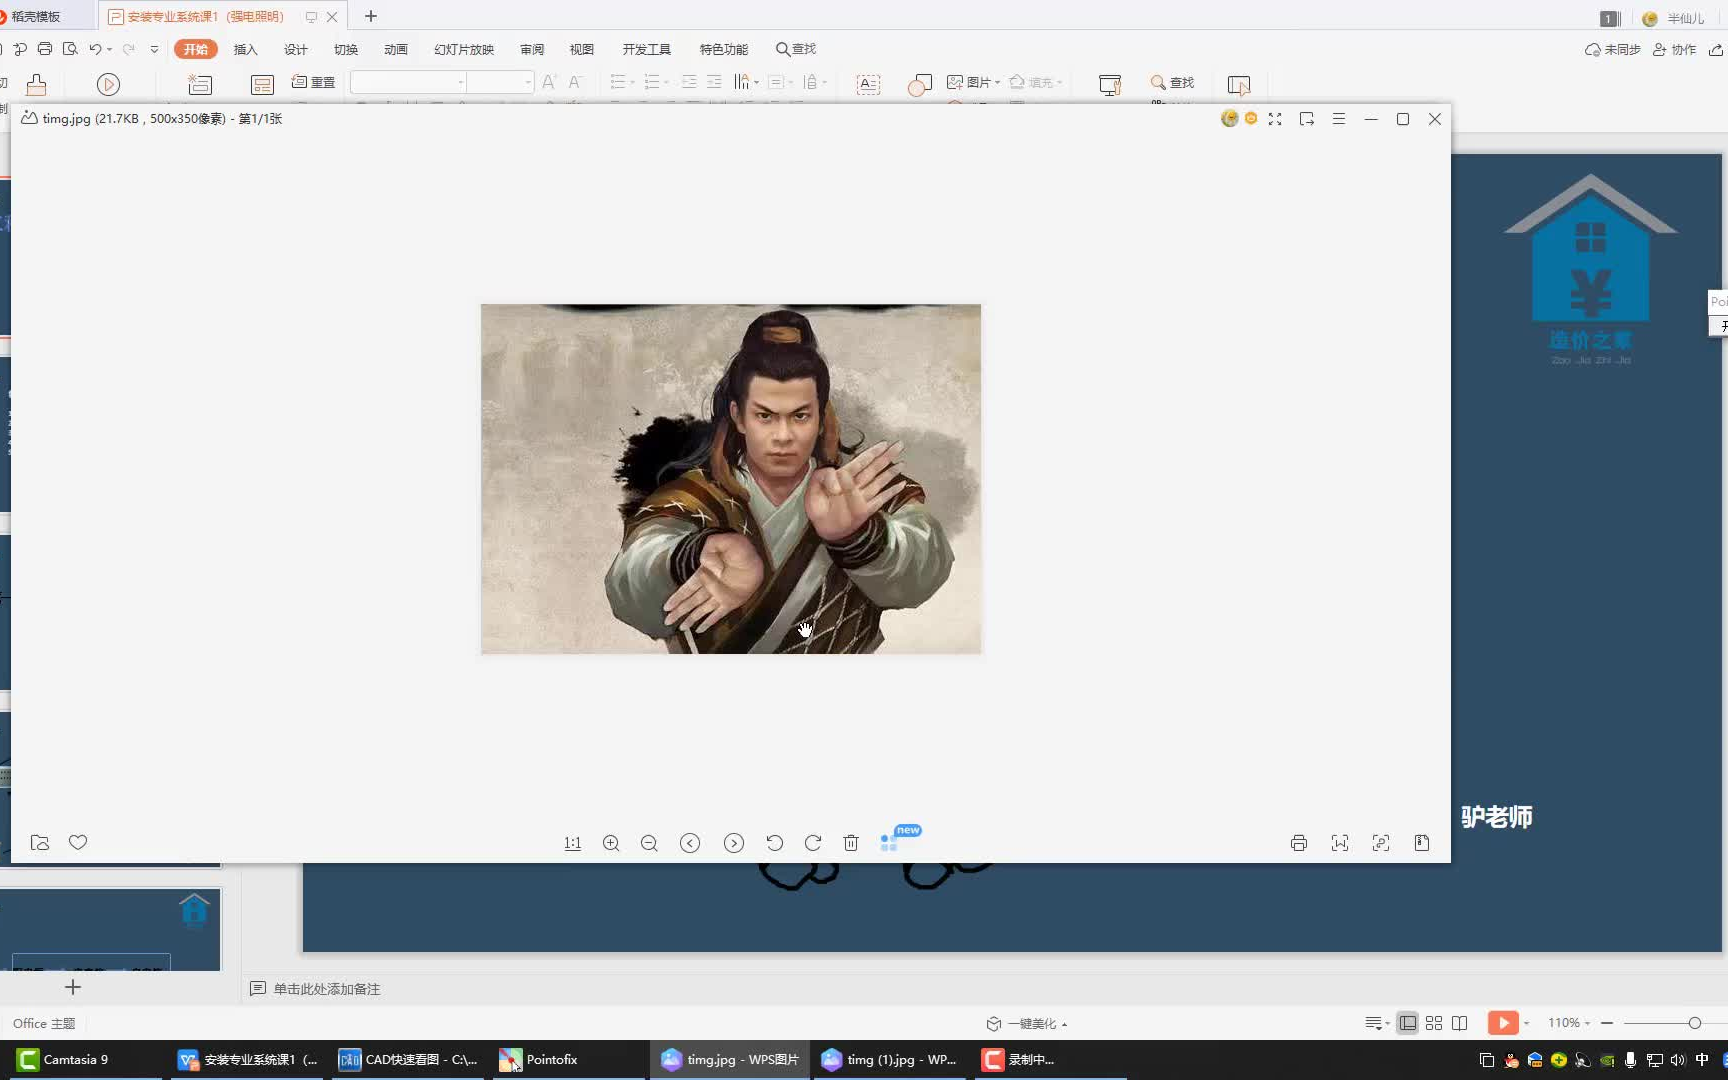Click undo in quick access toolbar

pyautogui.click(x=95, y=49)
